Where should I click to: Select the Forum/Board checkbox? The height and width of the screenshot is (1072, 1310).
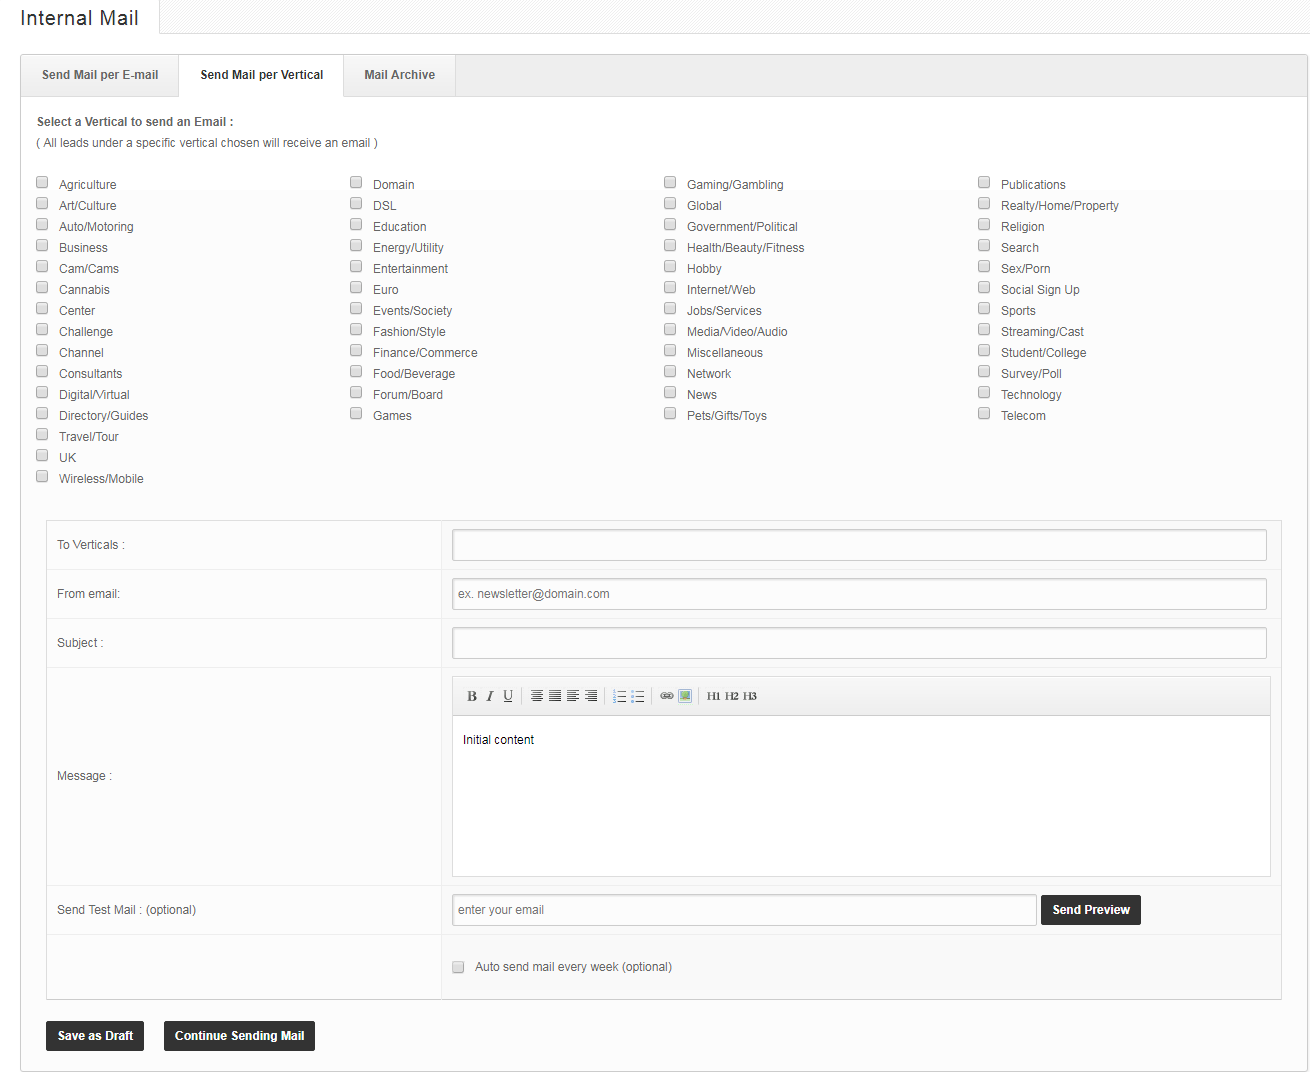[x=356, y=392]
